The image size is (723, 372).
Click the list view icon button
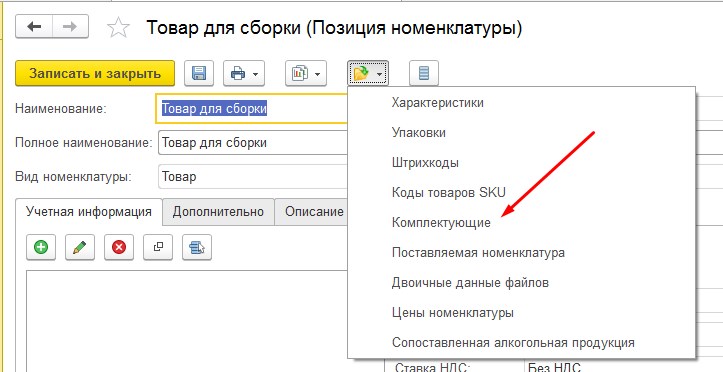(x=424, y=73)
